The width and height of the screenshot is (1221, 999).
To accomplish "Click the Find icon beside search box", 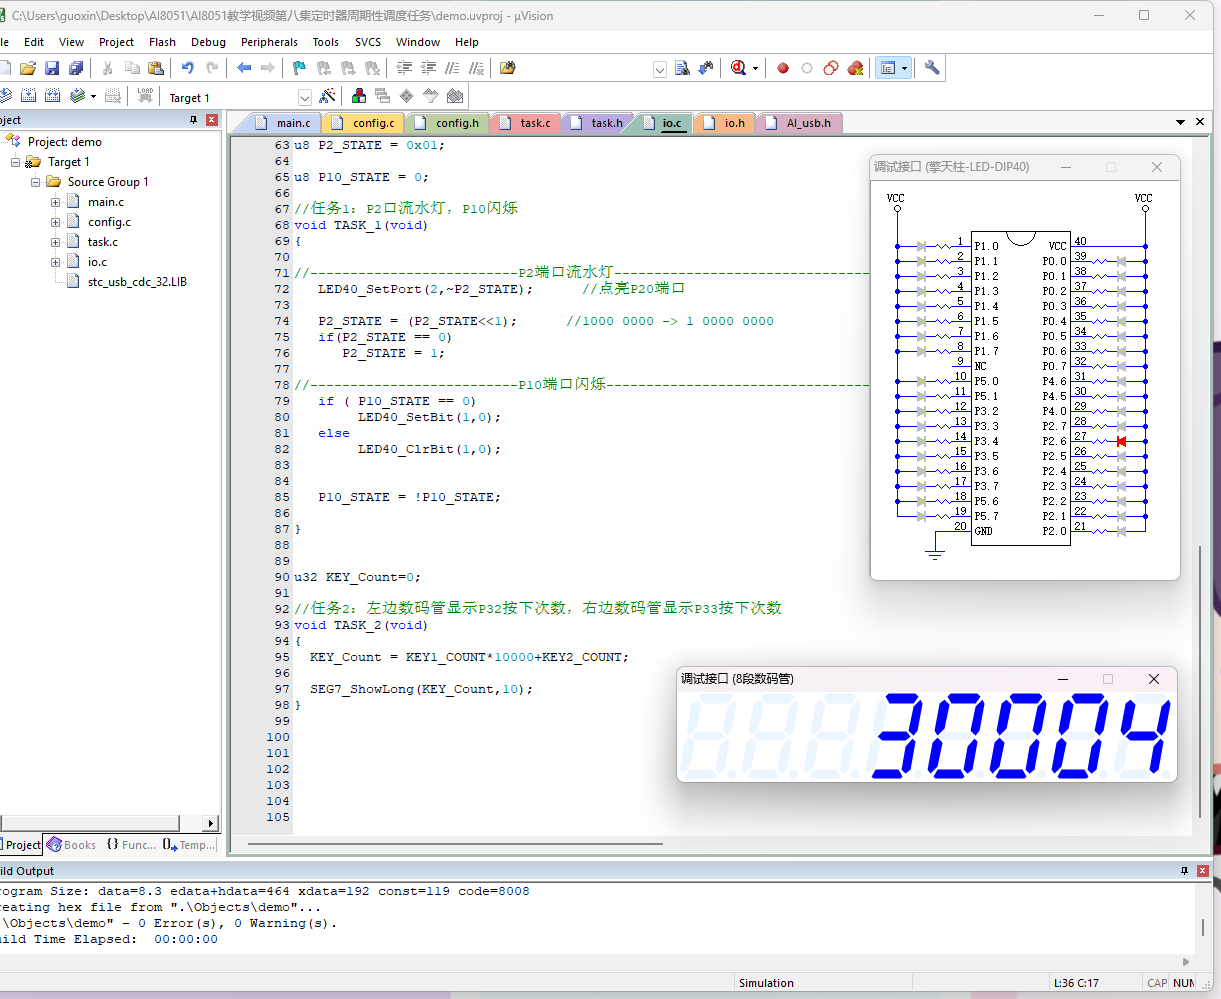I will coord(682,68).
